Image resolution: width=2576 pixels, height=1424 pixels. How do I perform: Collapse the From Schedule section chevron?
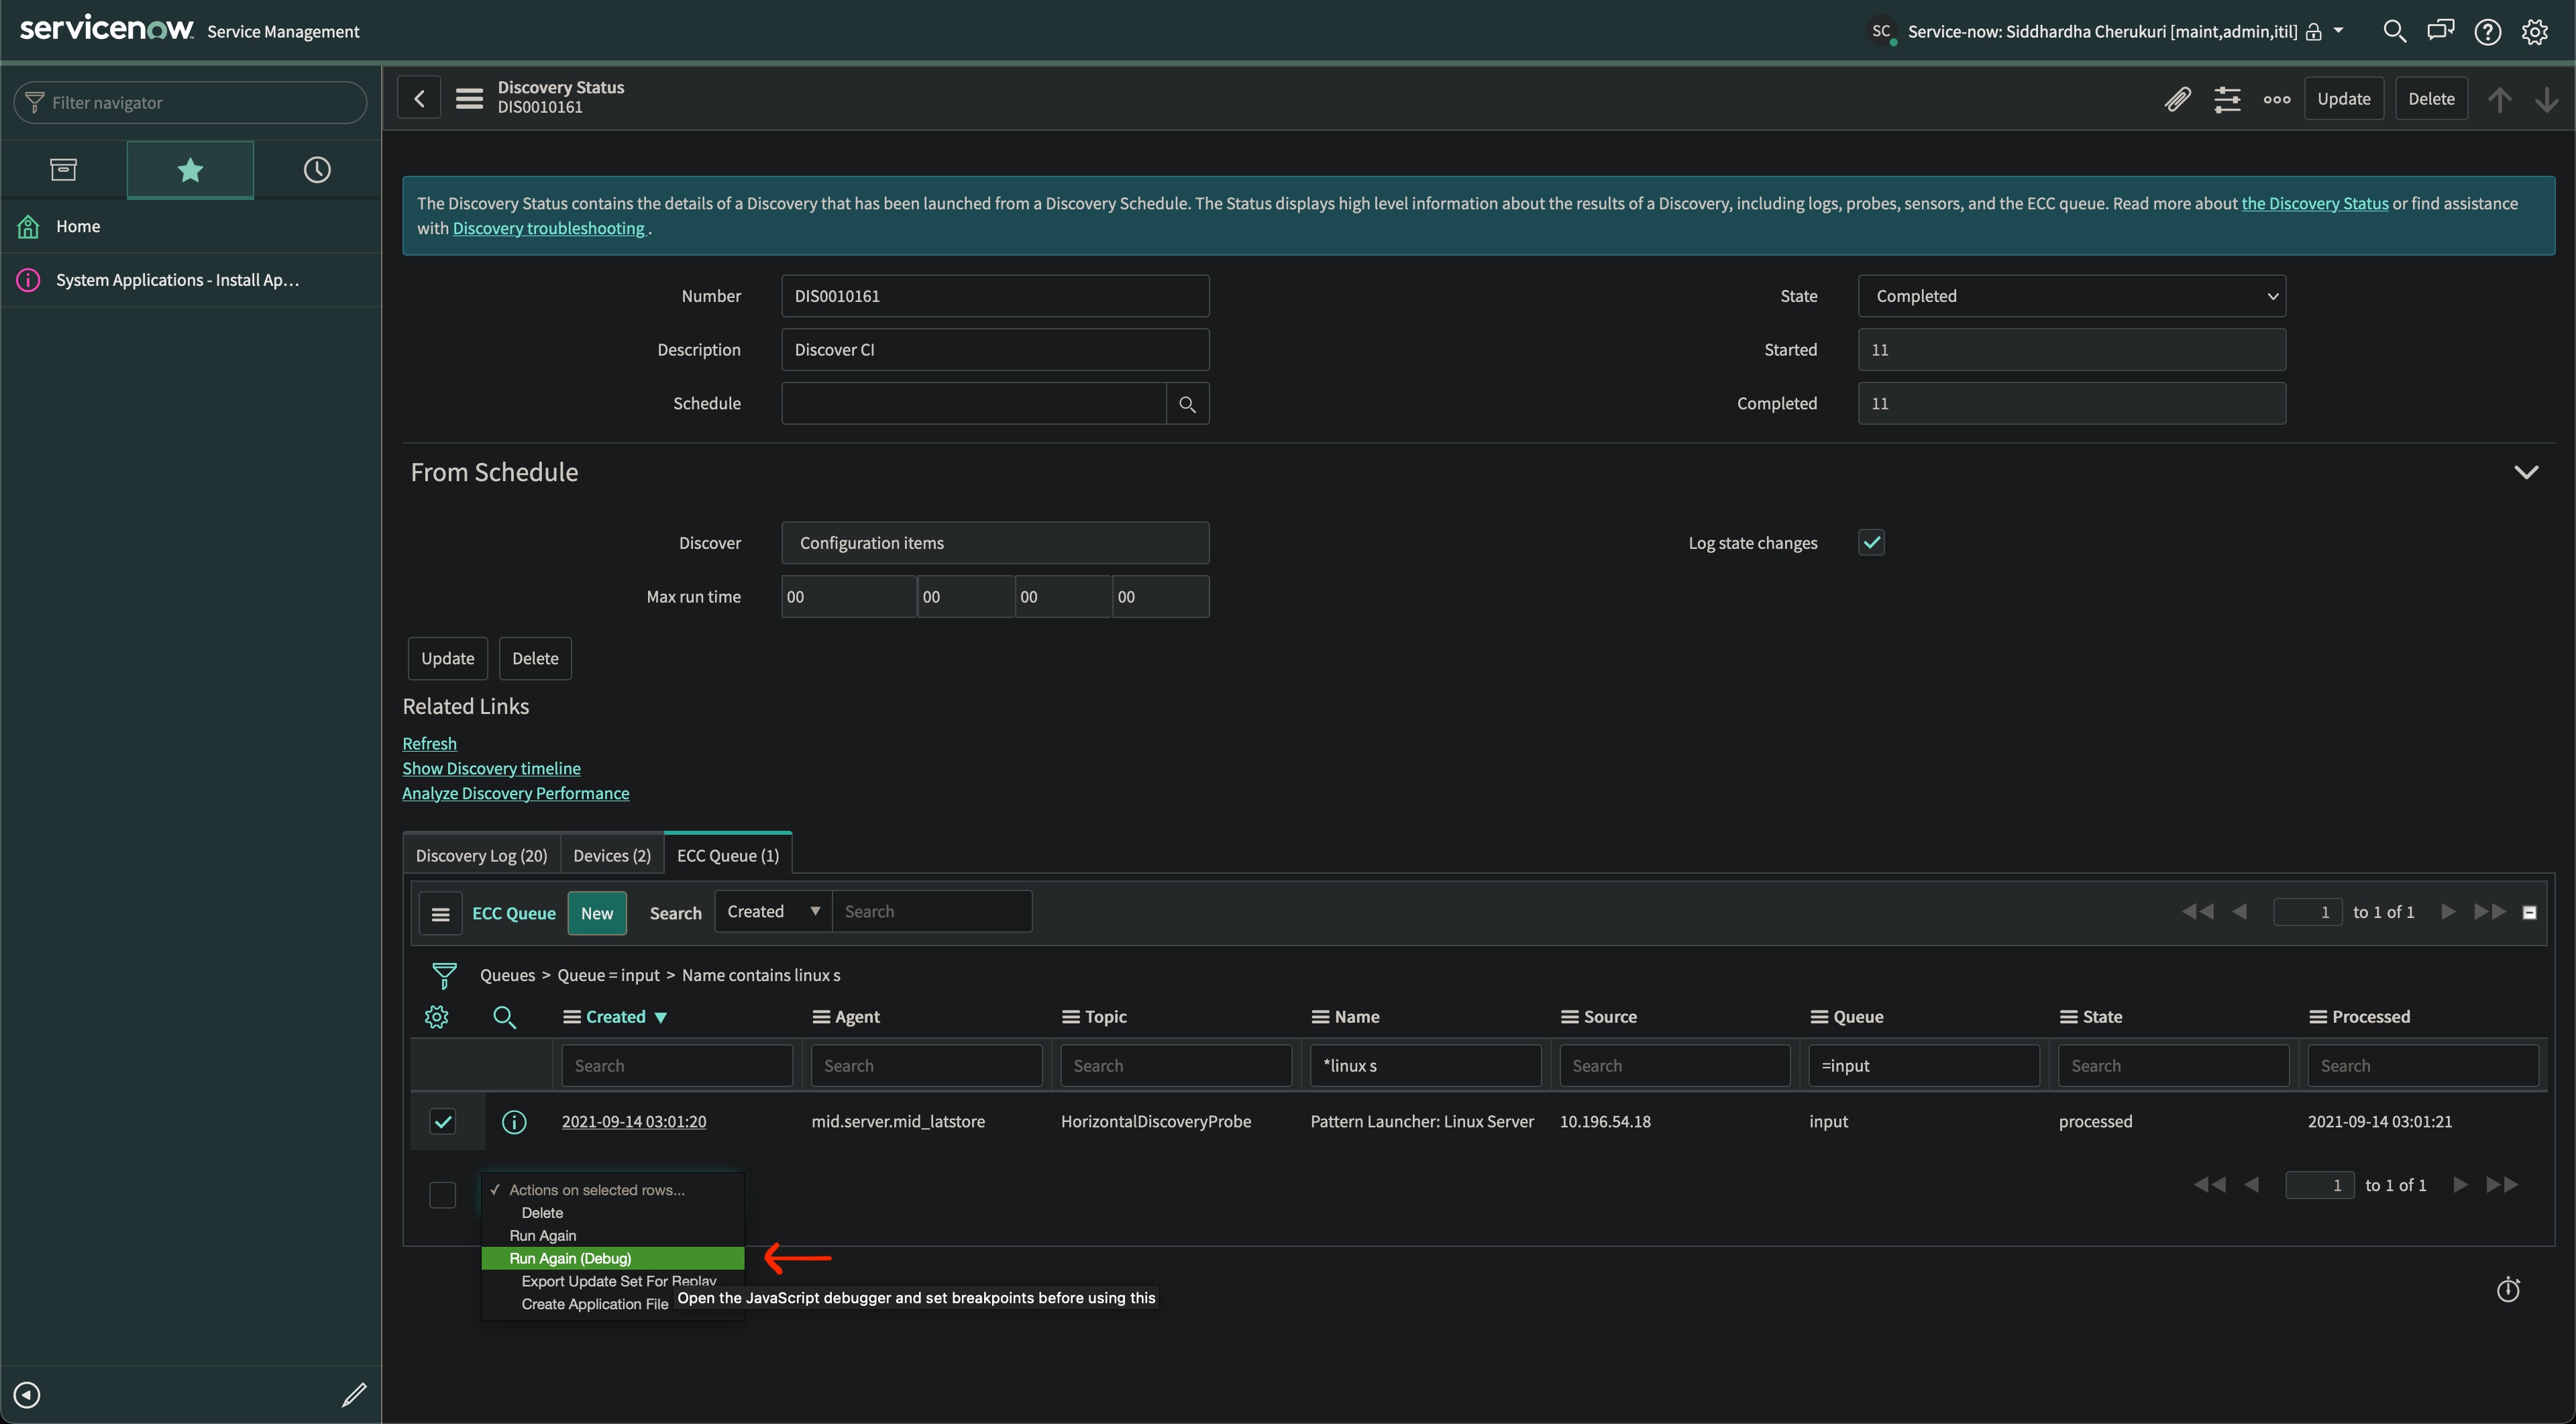[2526, 473]
